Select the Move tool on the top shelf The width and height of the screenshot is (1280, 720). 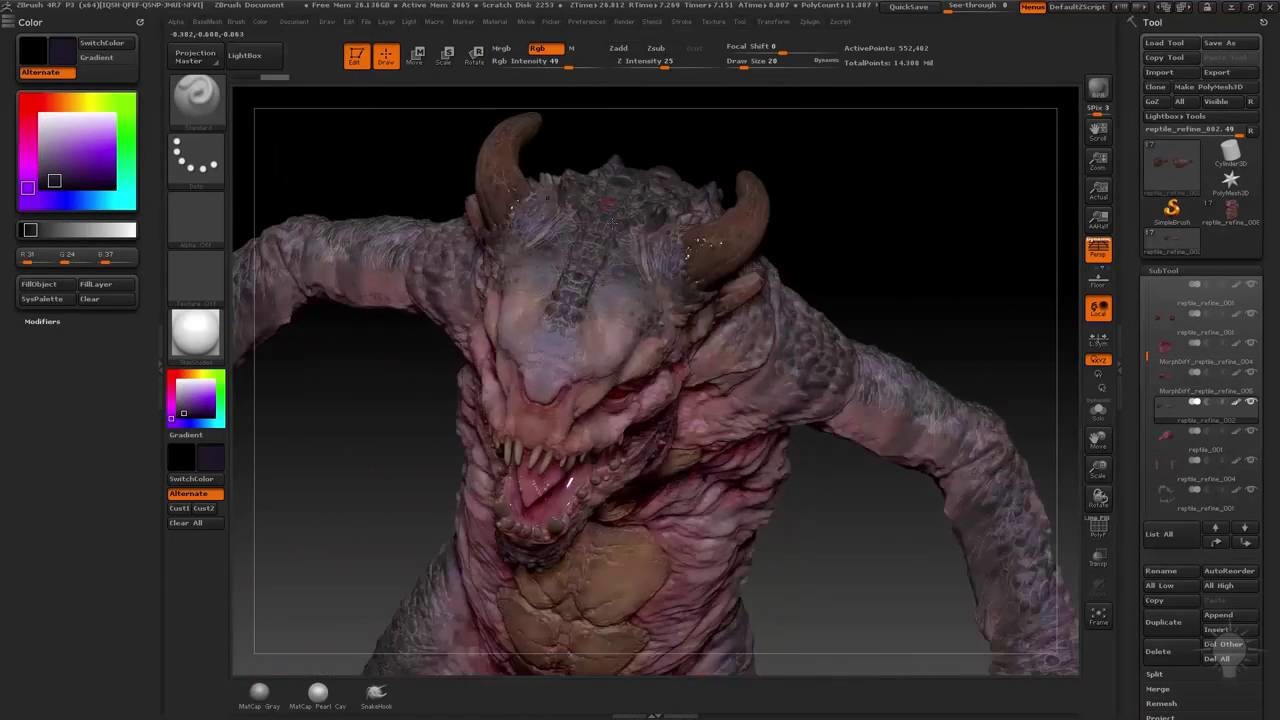(415, 55)
